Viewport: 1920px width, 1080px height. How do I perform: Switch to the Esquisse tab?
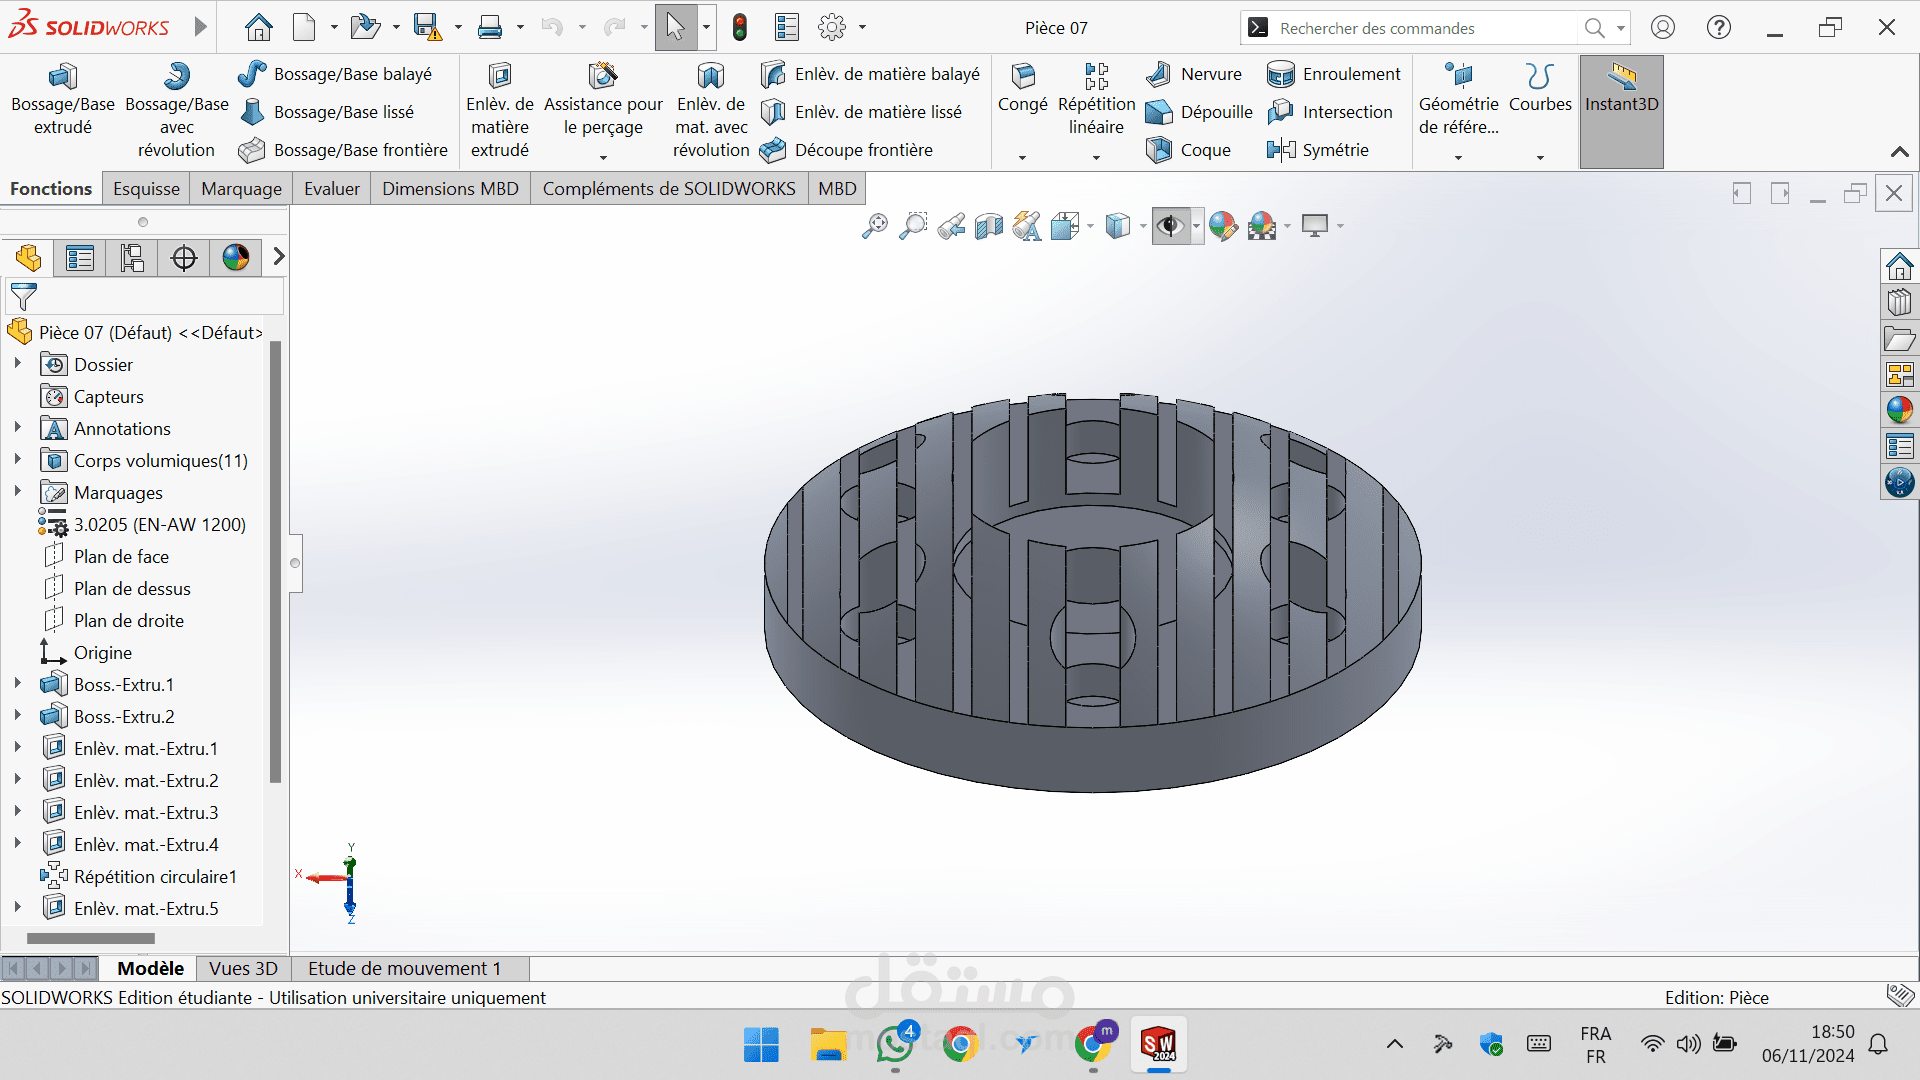click(146, 189)
